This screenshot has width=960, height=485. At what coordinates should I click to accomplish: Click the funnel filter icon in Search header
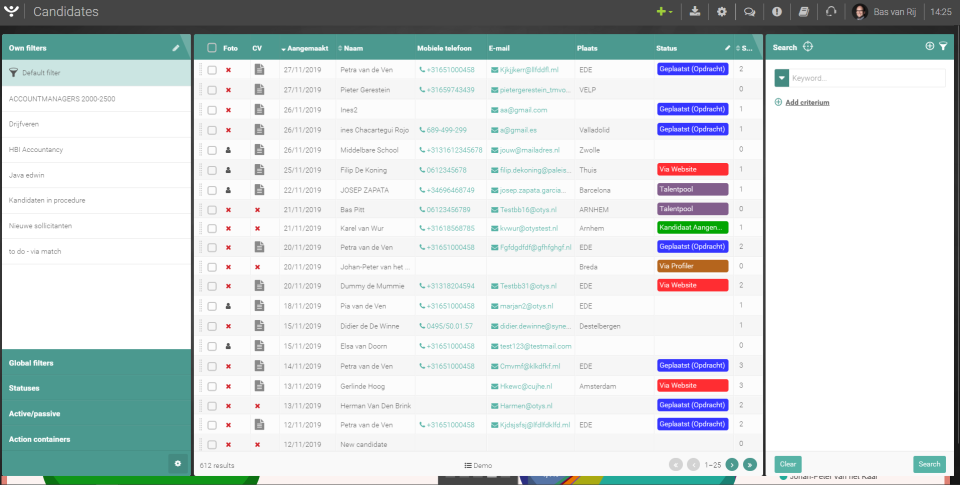click(943, 46)
